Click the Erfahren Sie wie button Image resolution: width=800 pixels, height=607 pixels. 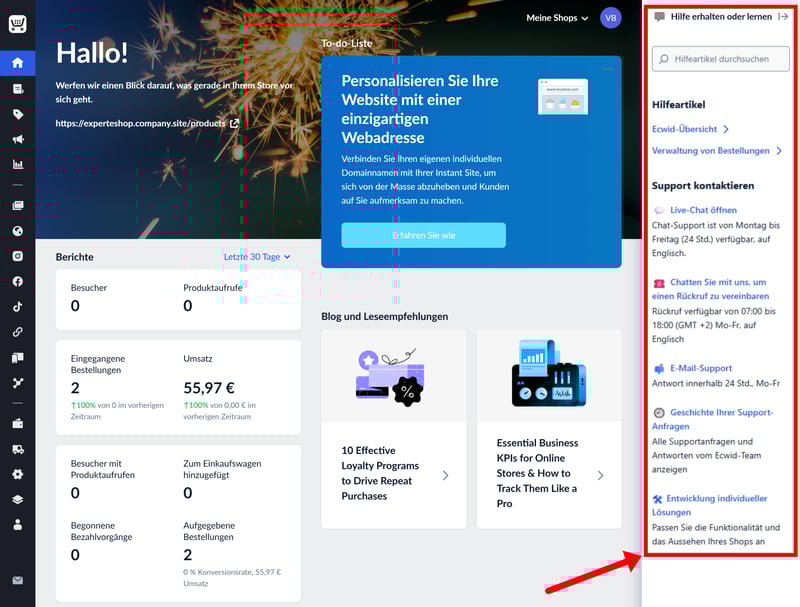pyautogui.click(x=423, y=235)
